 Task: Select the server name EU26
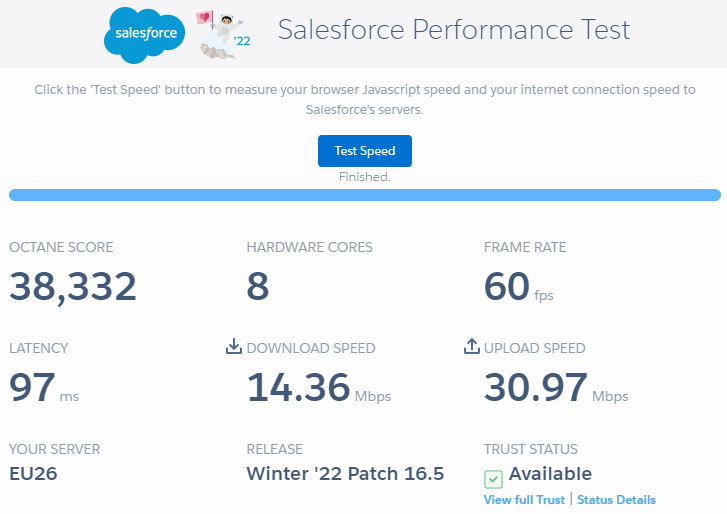(x=33, y=474)
